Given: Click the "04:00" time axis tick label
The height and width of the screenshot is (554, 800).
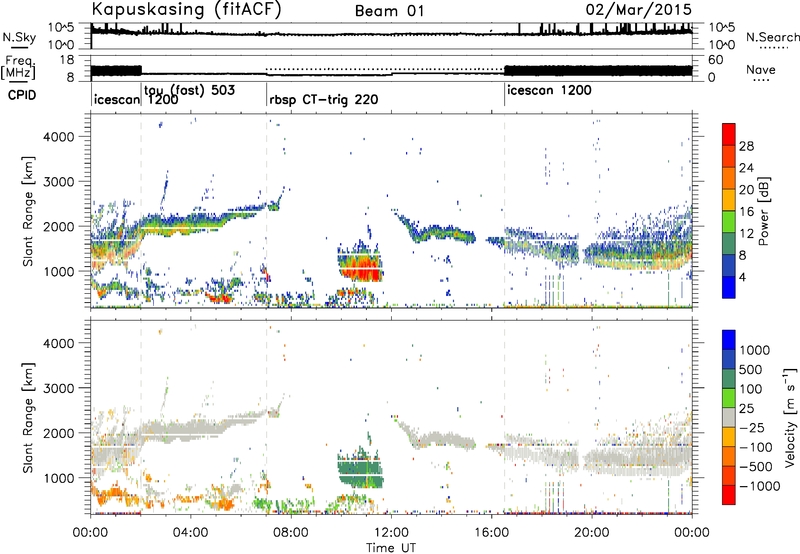Looking at the screenshot, I should [190, 533].
